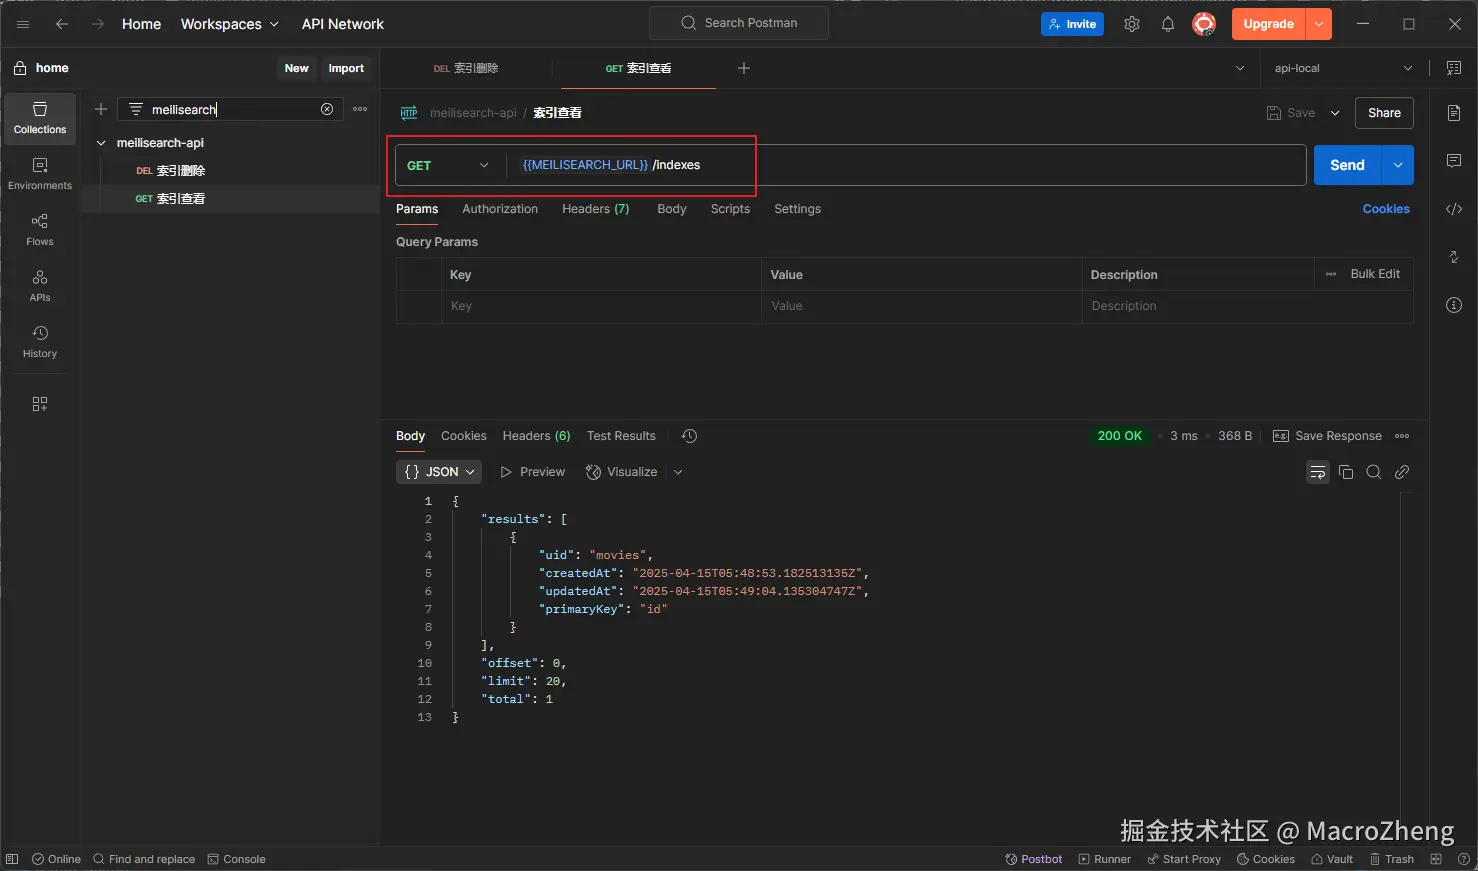
Task: Open History in the sidebar
Action: coord(40,341)
